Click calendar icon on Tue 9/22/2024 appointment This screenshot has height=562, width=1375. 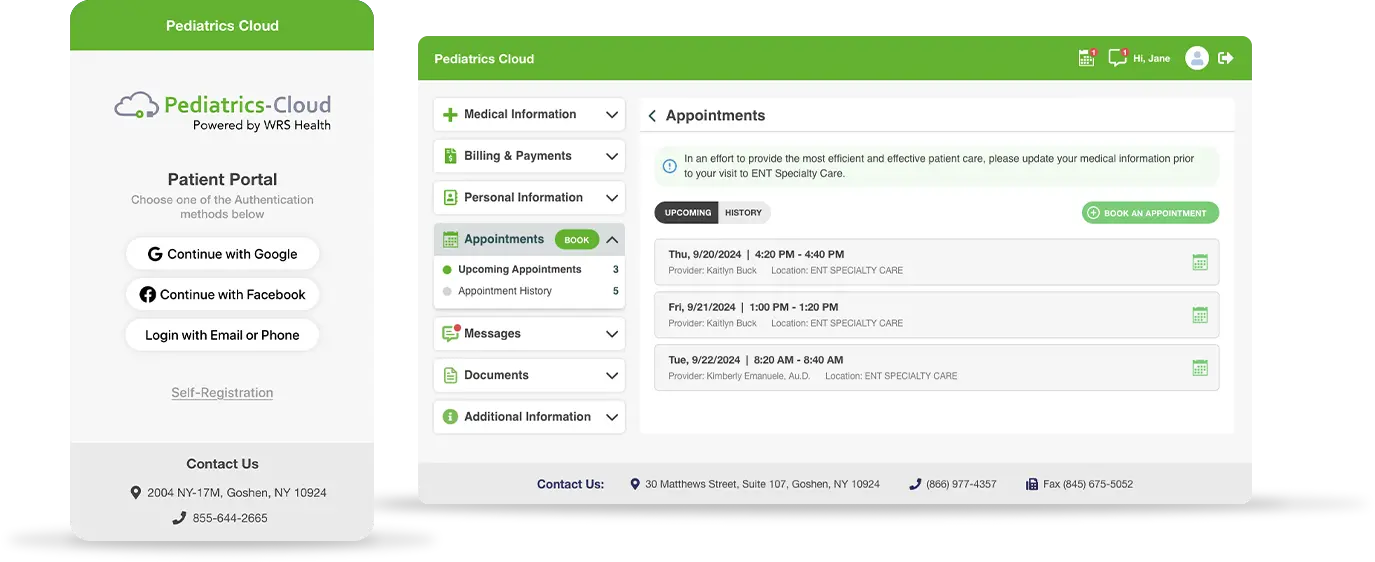1200,368
